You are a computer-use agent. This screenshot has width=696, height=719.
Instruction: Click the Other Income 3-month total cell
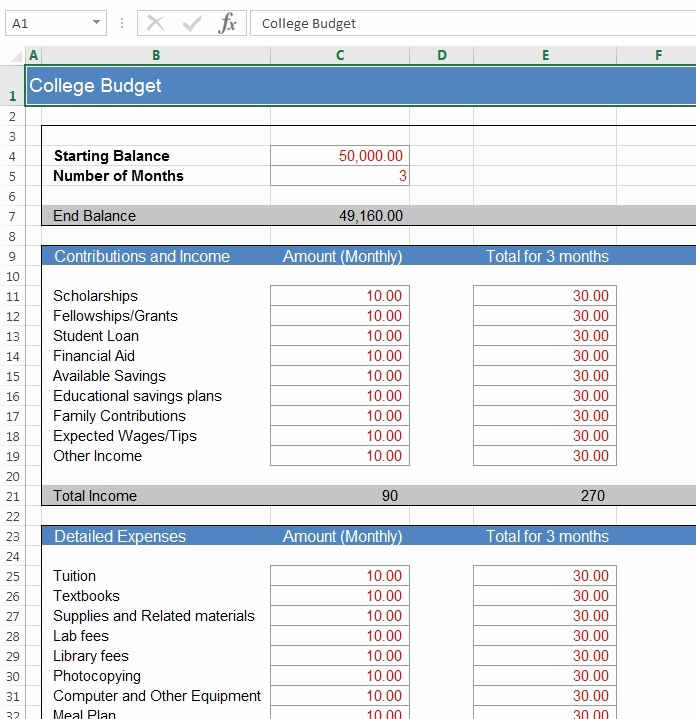point(545,456)
